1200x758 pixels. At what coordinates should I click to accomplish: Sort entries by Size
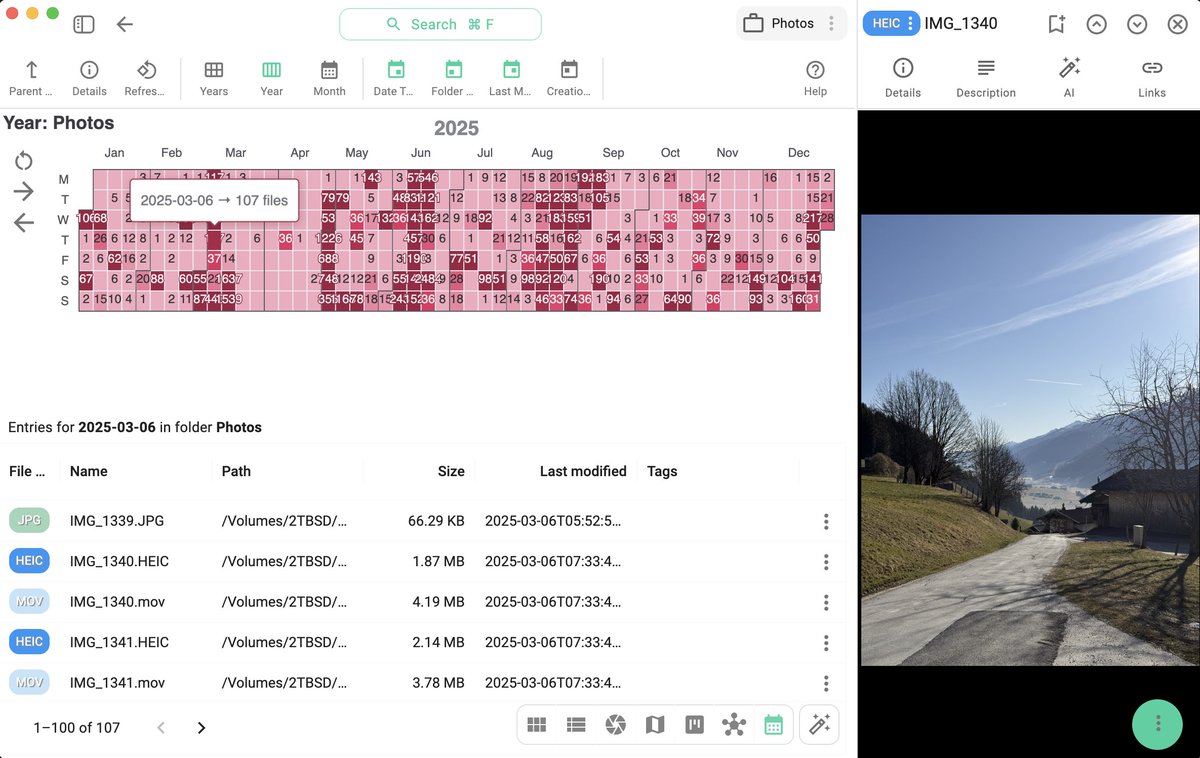click(451, 471)
